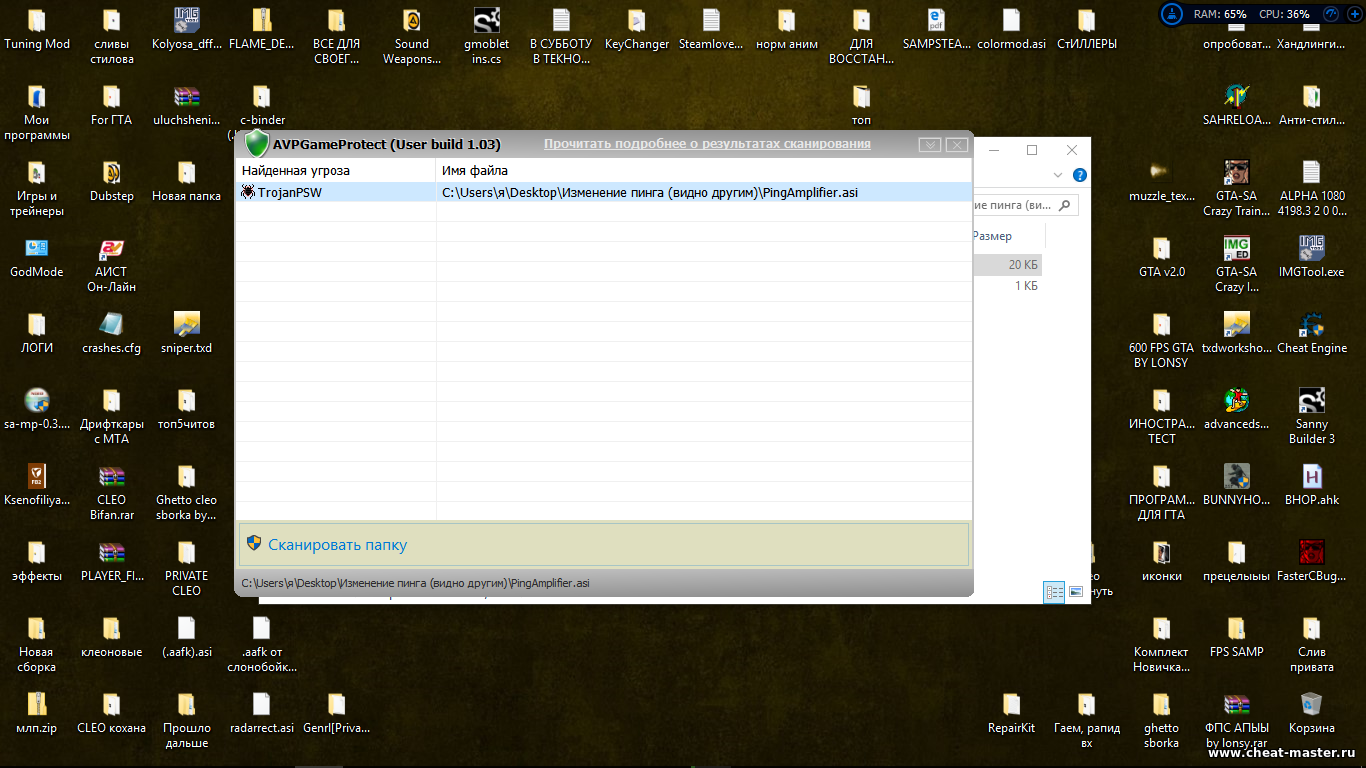
Task: Switch Explorer to large thumbnails view
Action: pos(1076,592)
